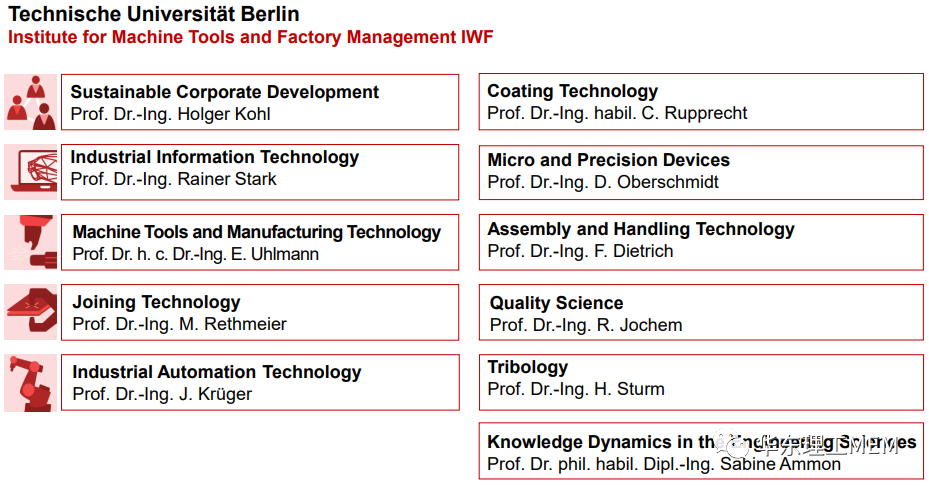Open the Industrial Information Technology box

260,172
